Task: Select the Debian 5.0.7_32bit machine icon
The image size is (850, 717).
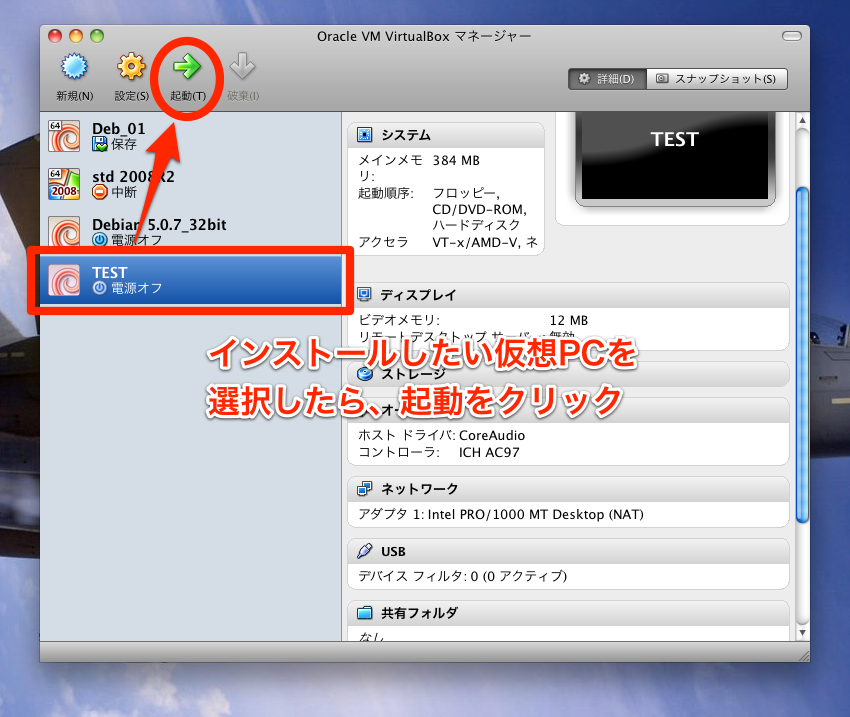Action: [64, 231]
